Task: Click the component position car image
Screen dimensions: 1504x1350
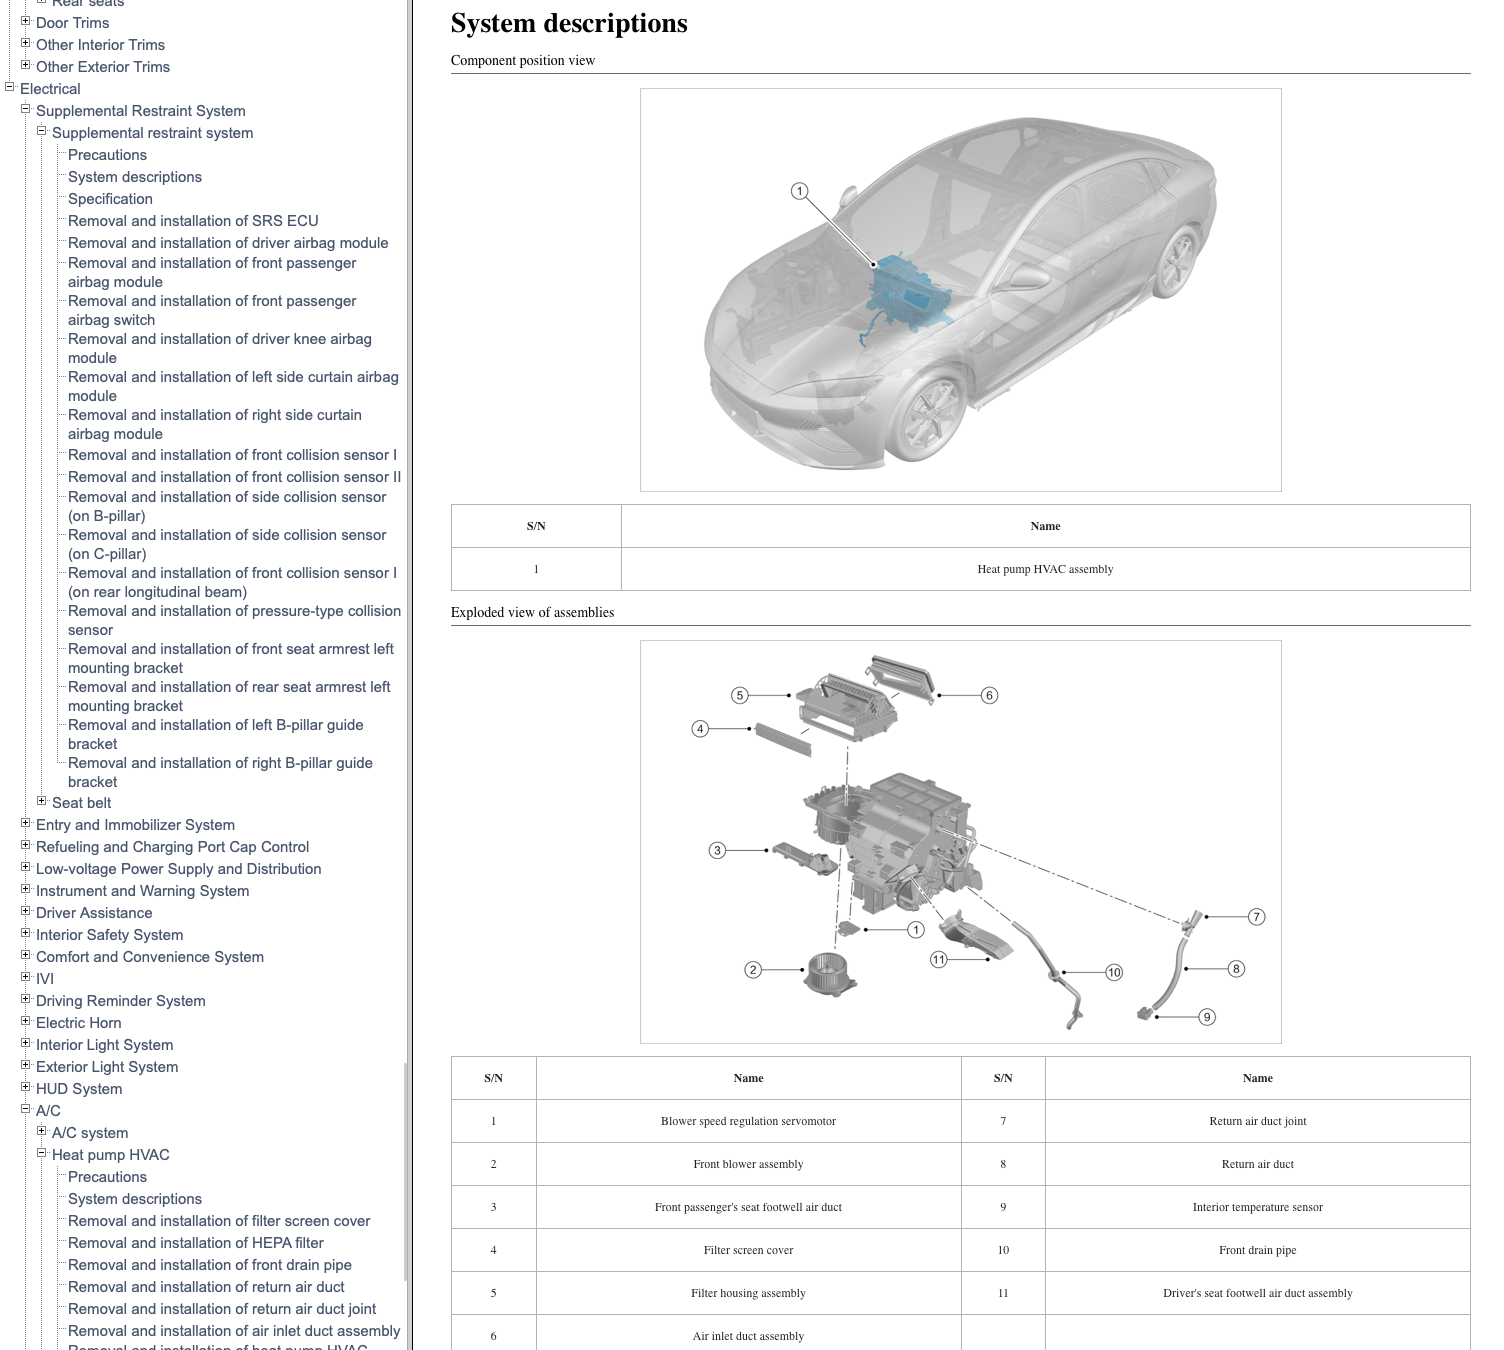Action: (x=960, y=290)
